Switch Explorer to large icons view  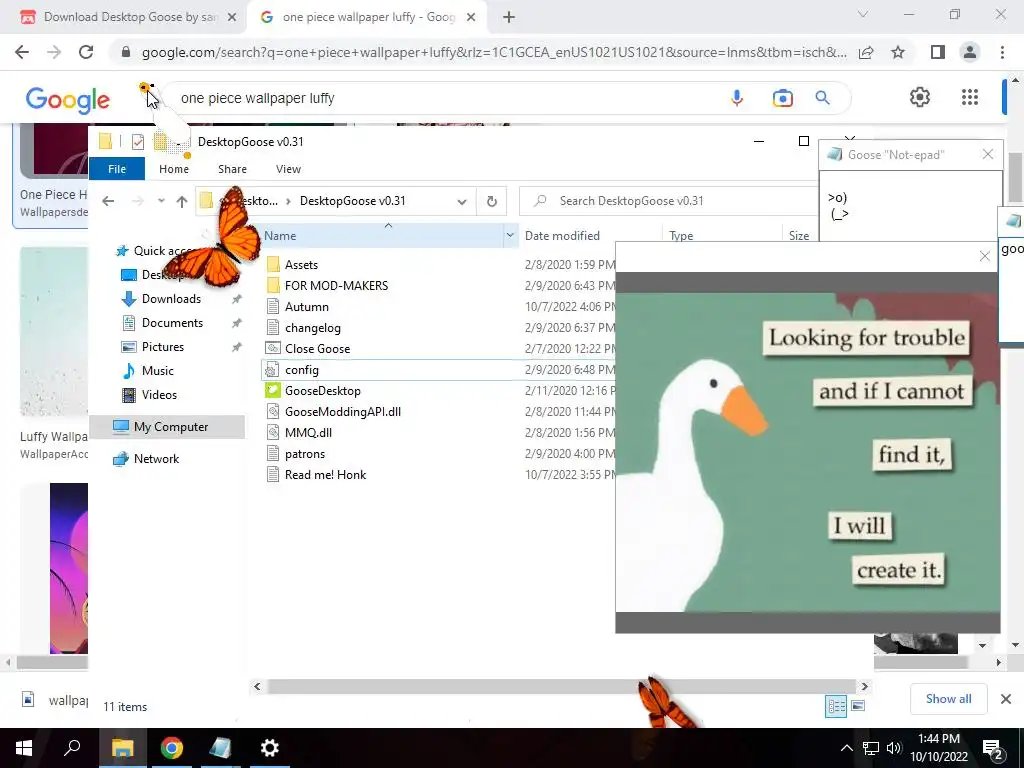[858, 706]
